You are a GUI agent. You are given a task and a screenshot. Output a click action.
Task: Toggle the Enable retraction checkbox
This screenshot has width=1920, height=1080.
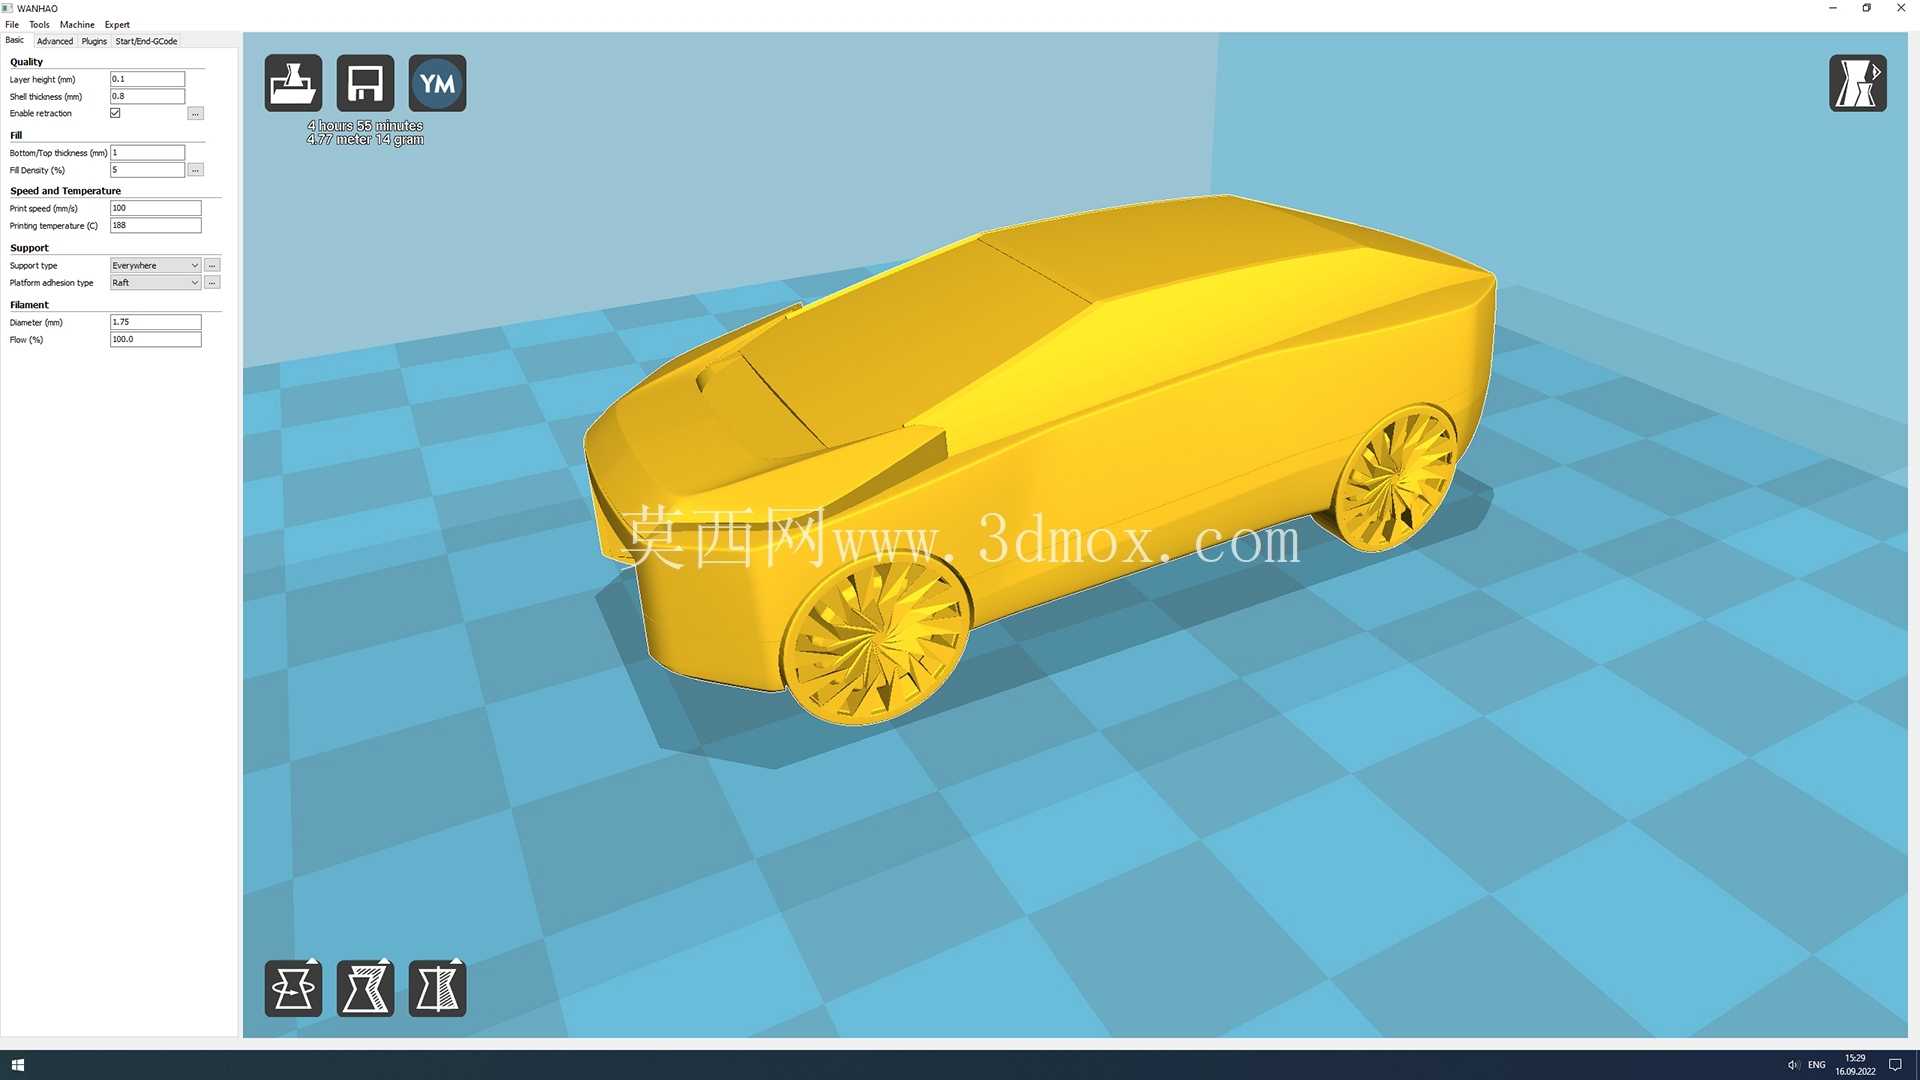115,113
